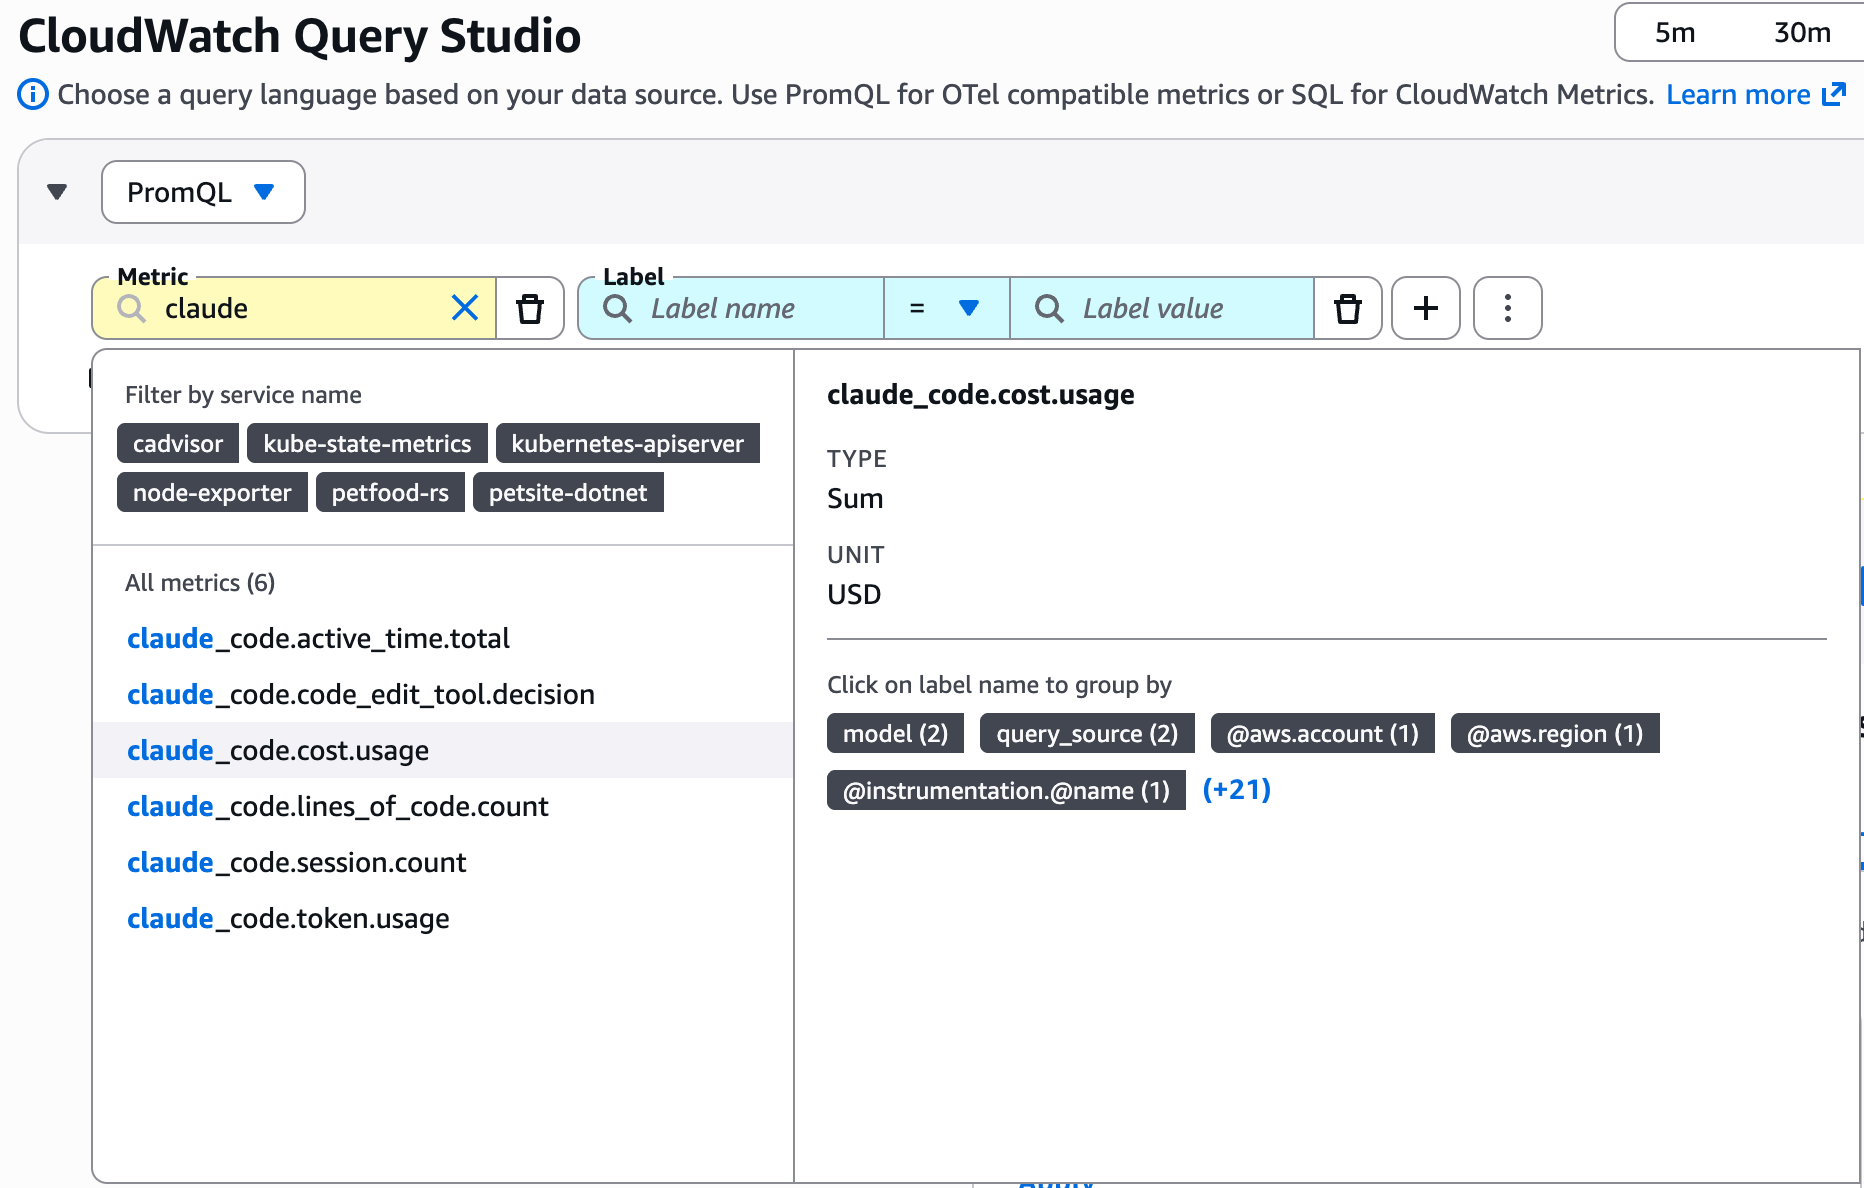Collapse the query panel with triangle
Image resolution: width=1864 pixels, height=1188 pixels.
click(x=57, y=192)
